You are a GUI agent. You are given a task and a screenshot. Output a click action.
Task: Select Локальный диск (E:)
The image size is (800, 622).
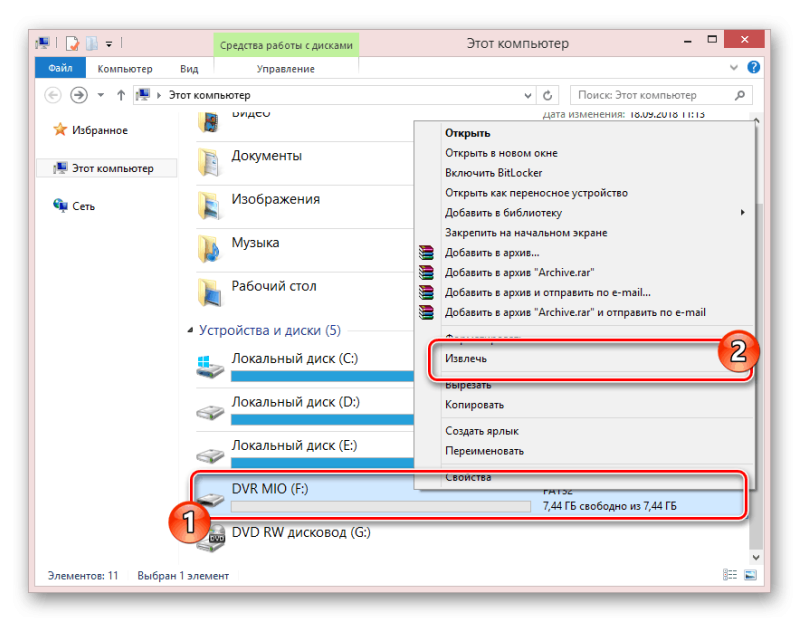click(x=294, y=445)
